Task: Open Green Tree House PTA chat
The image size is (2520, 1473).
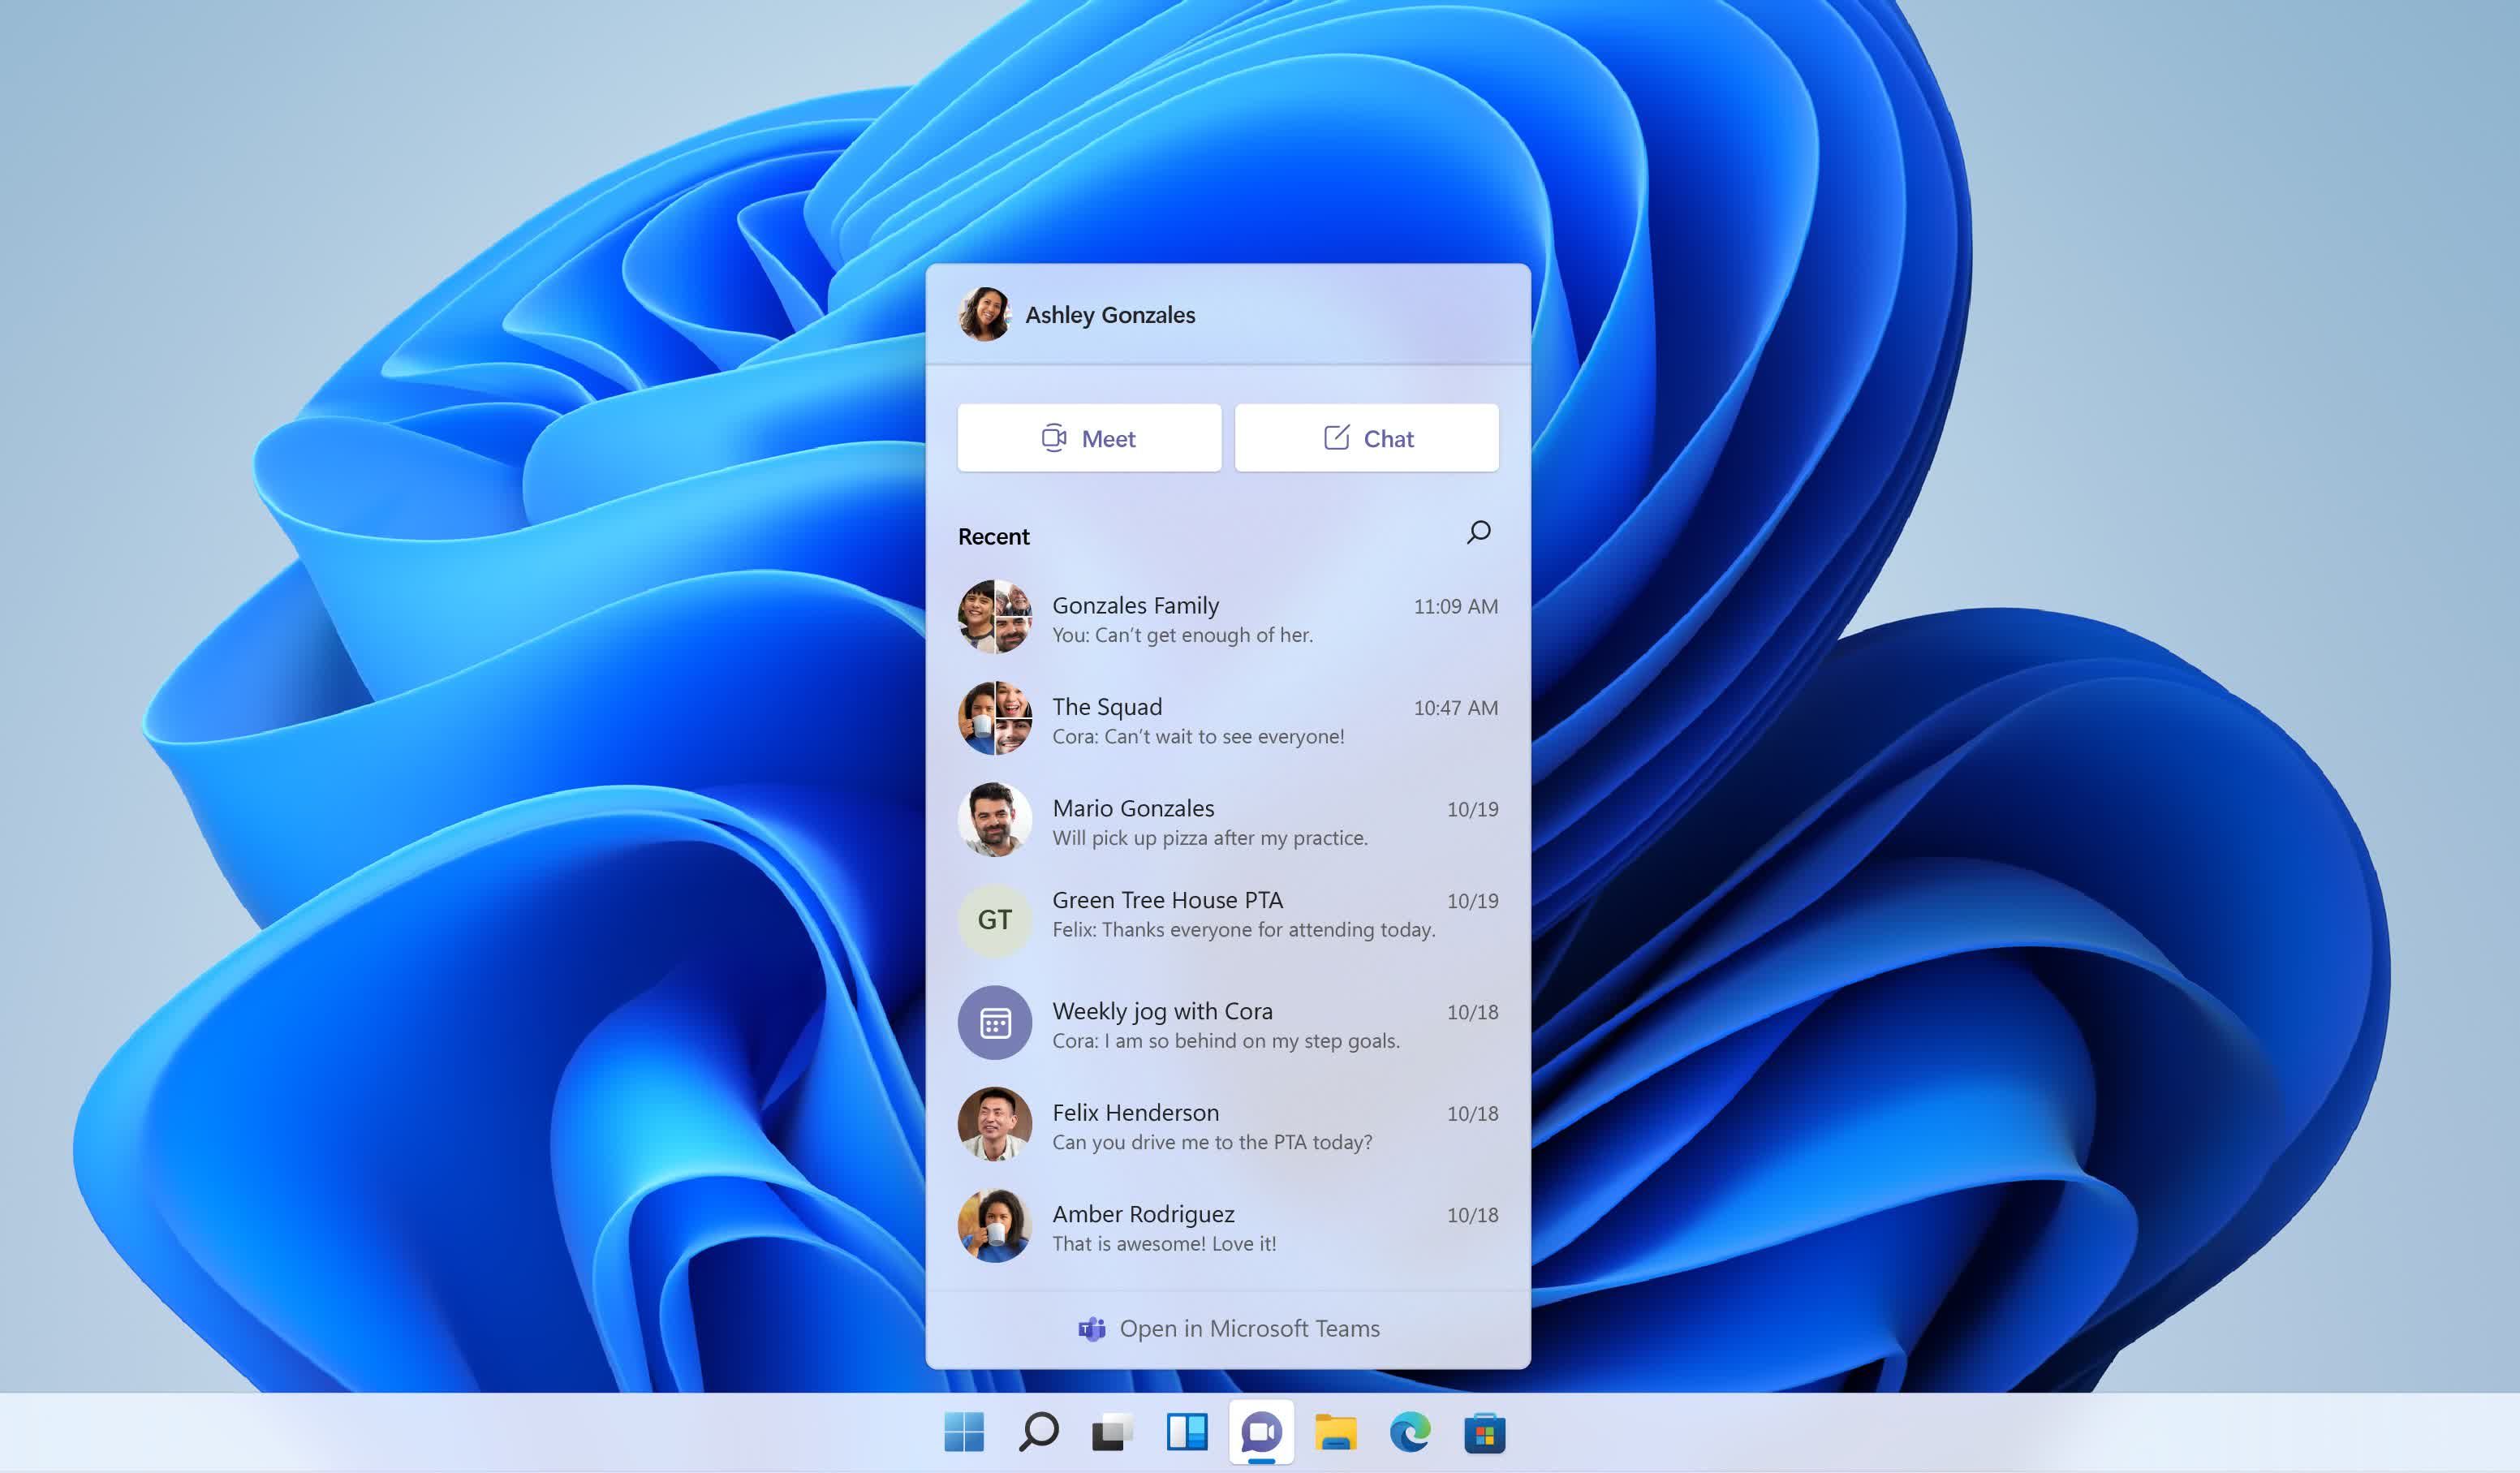Action: [x=1228, y=918]
